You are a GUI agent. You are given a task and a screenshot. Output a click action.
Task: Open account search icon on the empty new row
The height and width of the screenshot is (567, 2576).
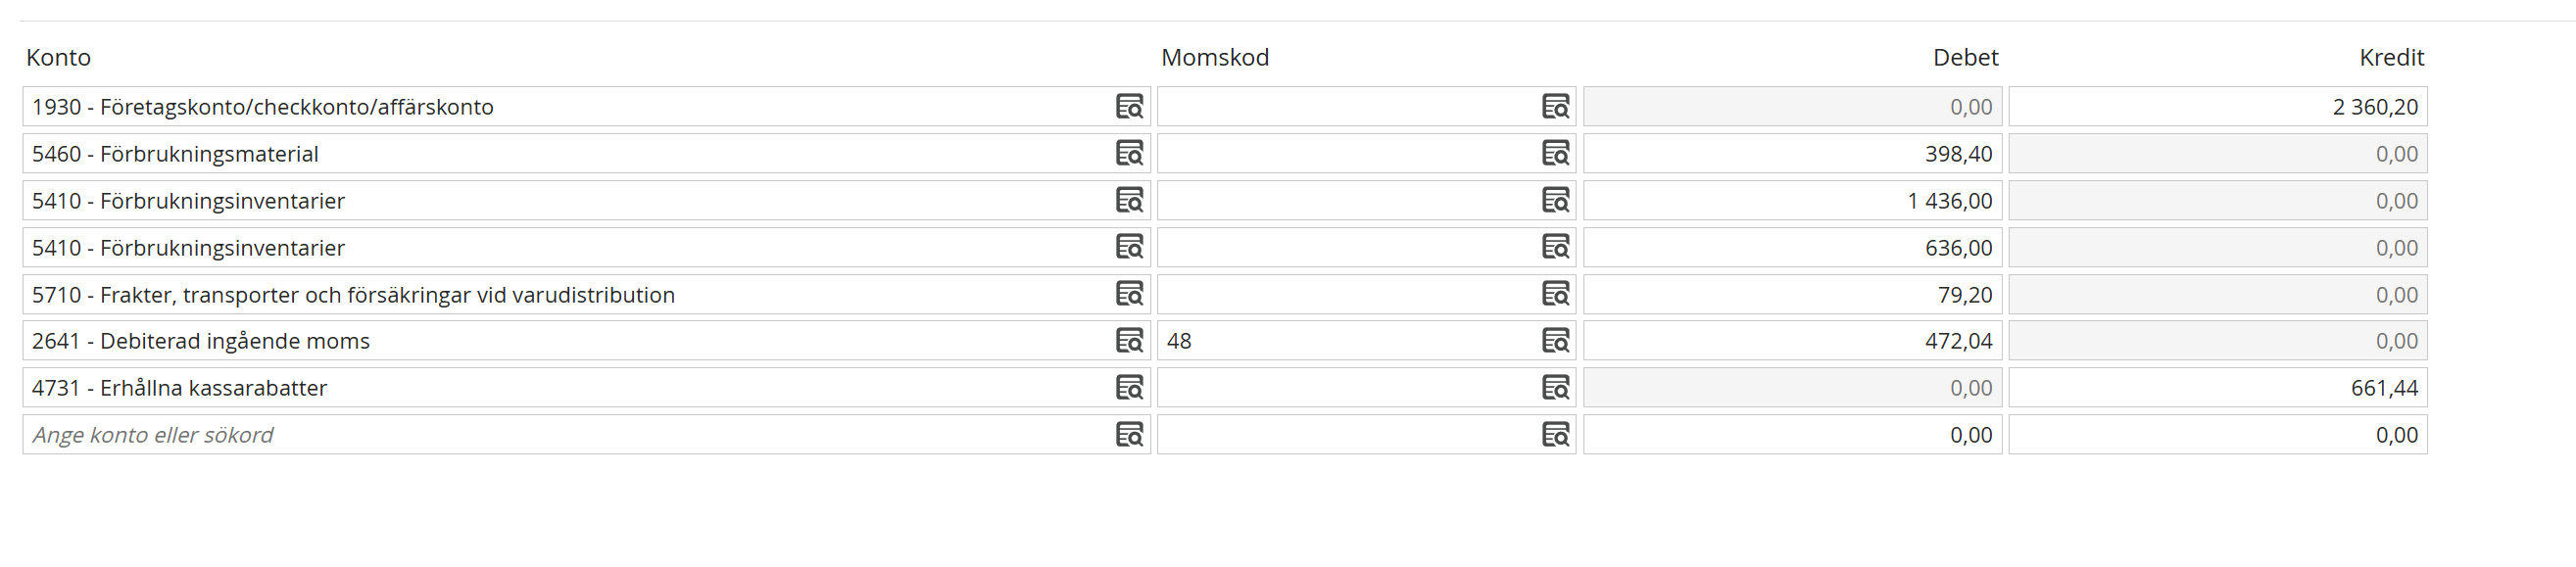[1129, 435]
